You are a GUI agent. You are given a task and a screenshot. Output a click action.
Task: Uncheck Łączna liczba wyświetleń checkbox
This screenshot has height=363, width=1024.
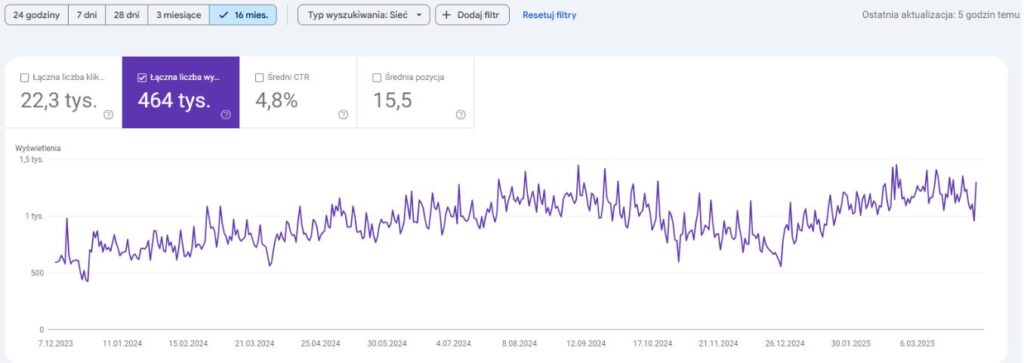tap(142, 78)
